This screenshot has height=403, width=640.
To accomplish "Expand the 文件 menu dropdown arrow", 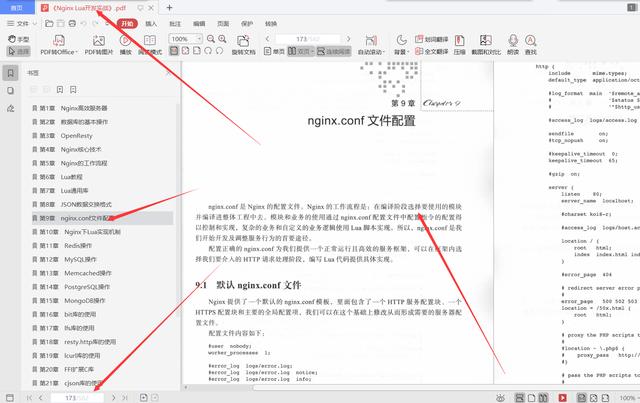I will [34, 24].
